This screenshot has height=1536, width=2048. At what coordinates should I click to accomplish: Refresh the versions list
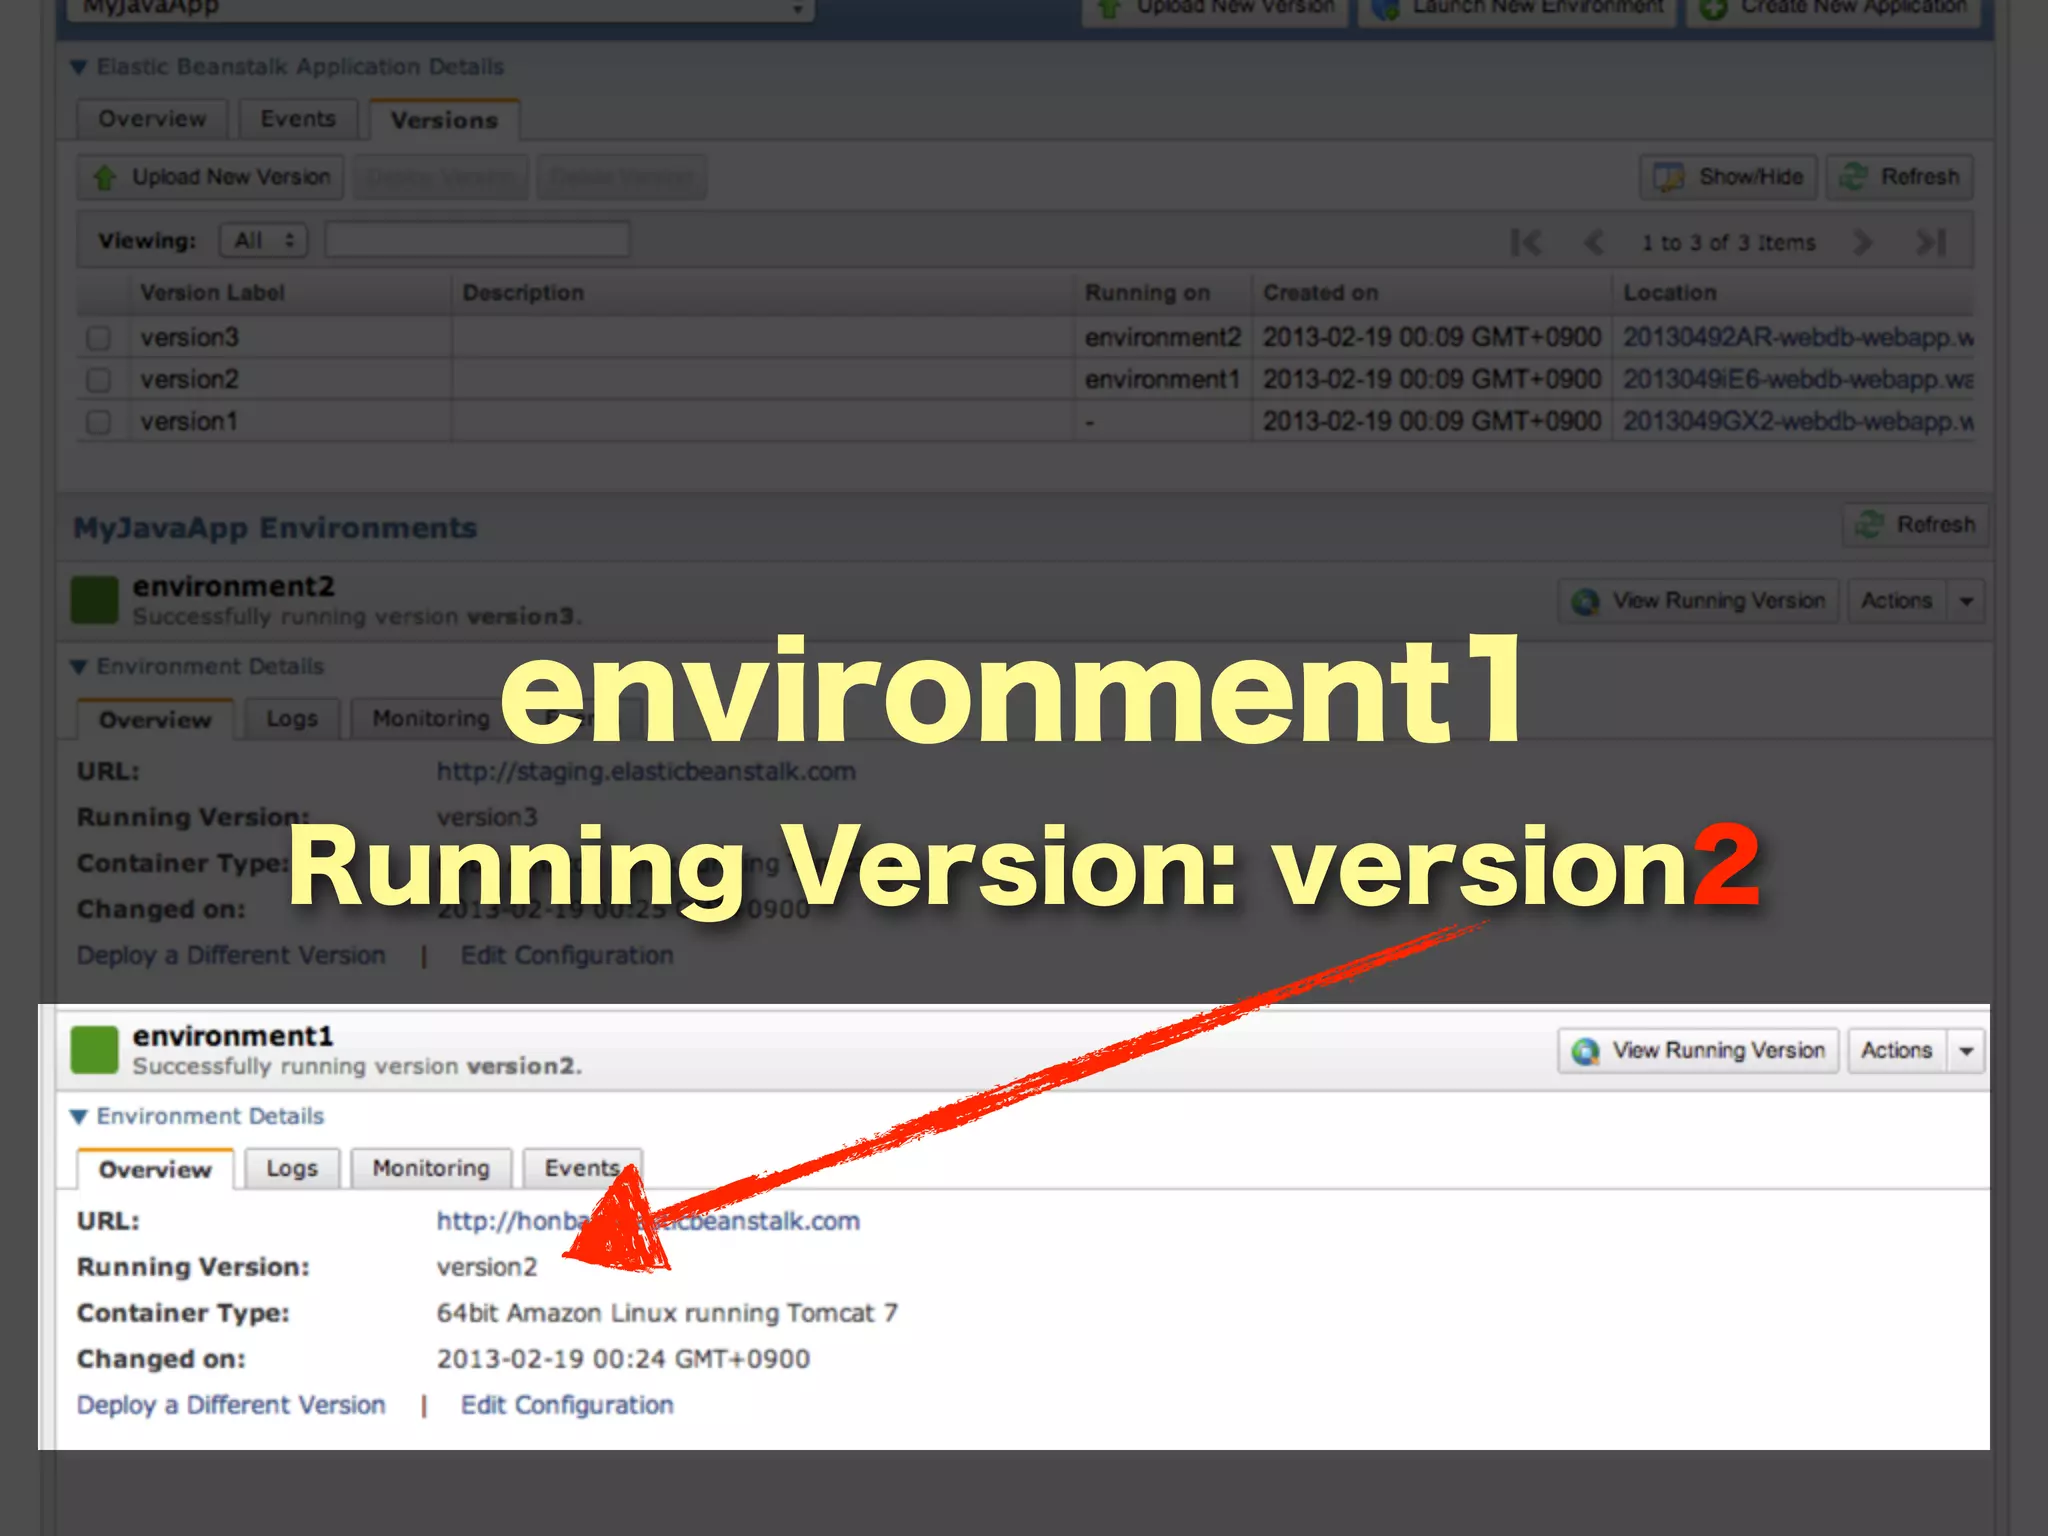tap(1900, 177)
